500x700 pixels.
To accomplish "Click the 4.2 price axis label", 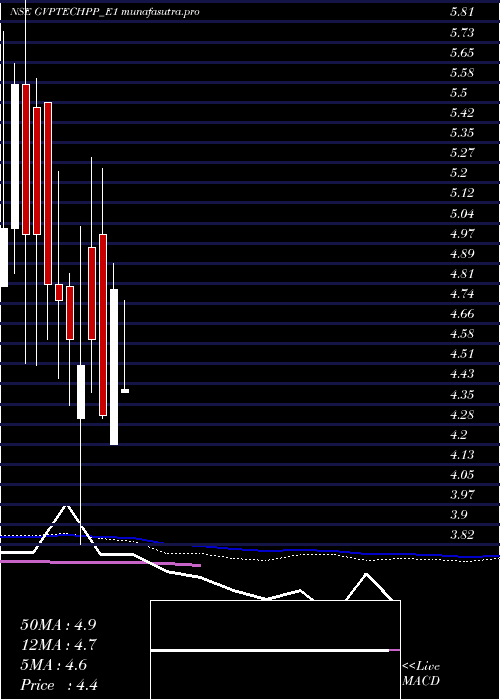I will click(458, 435).
